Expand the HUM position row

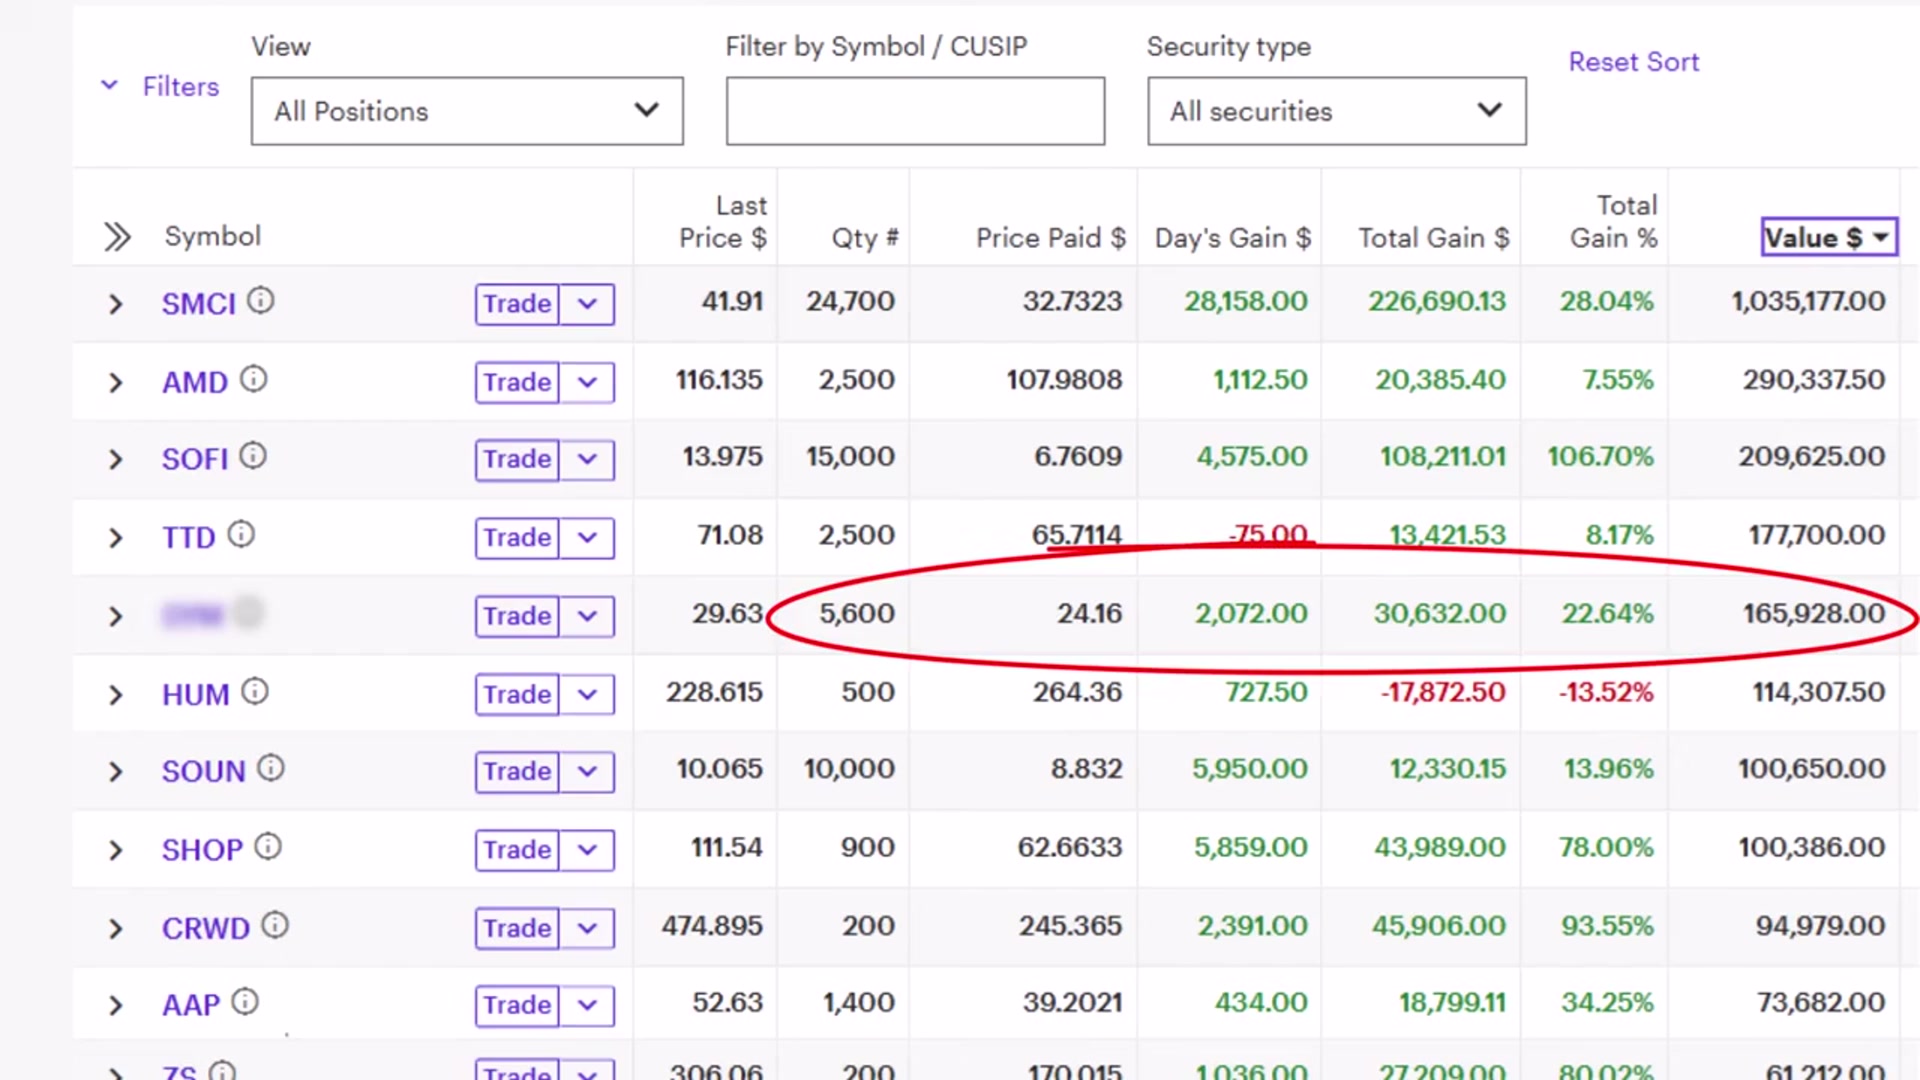[115, 695]
